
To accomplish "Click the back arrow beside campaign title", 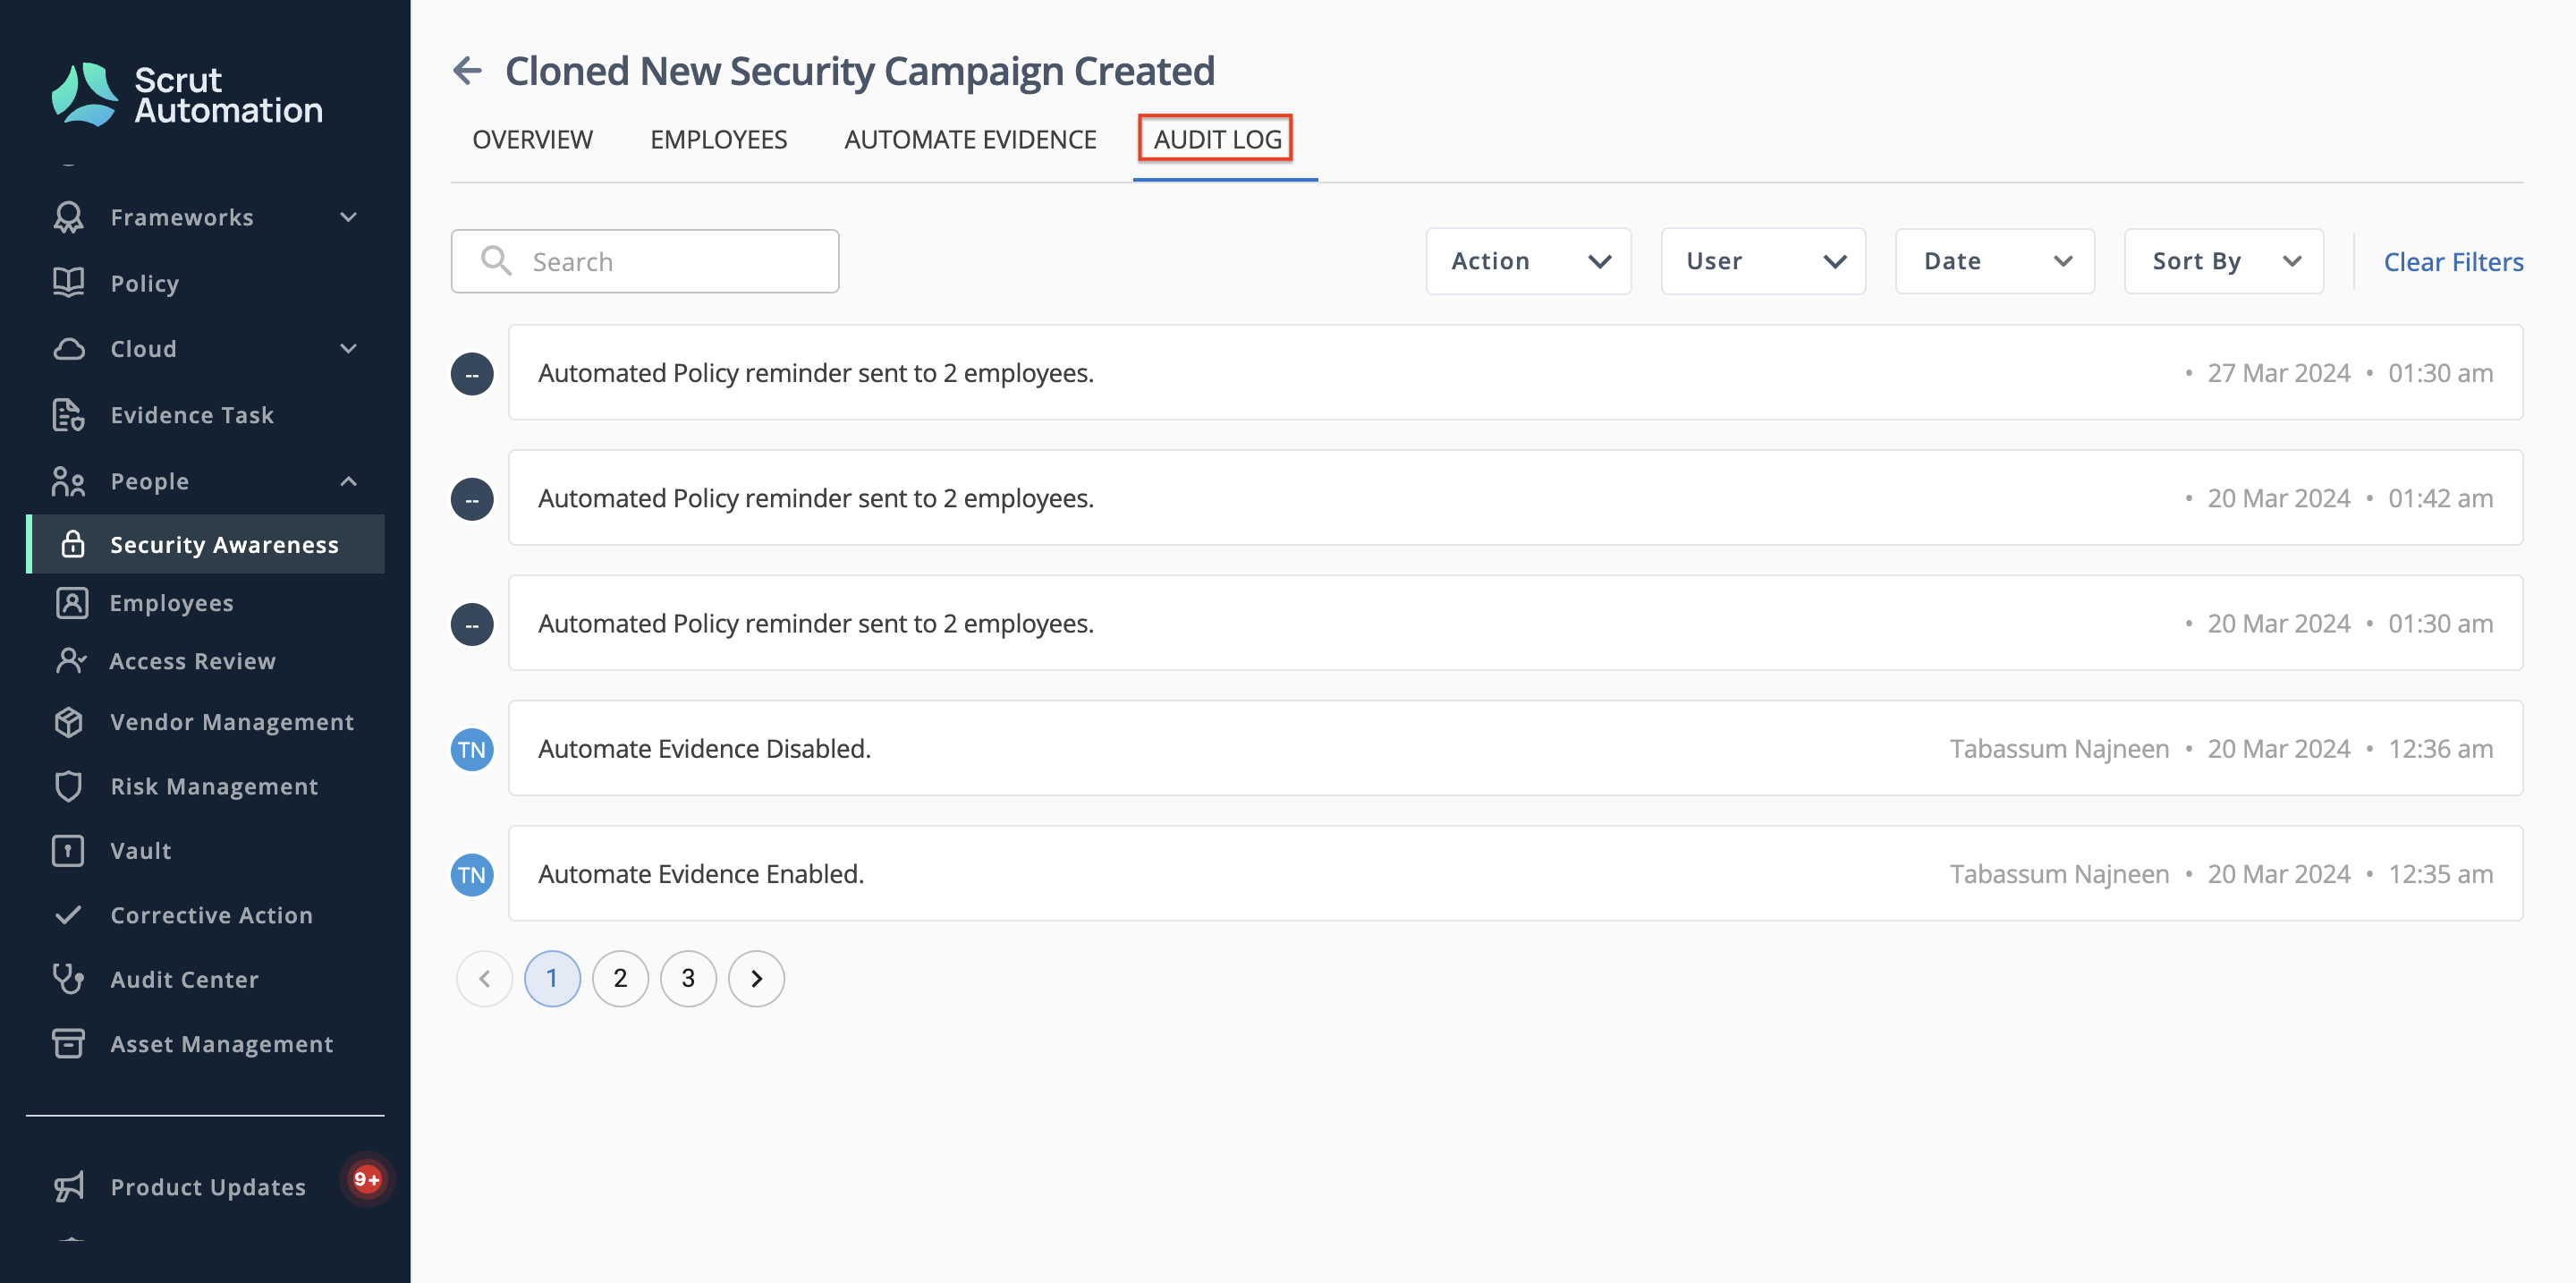I will tap(467, 71).
